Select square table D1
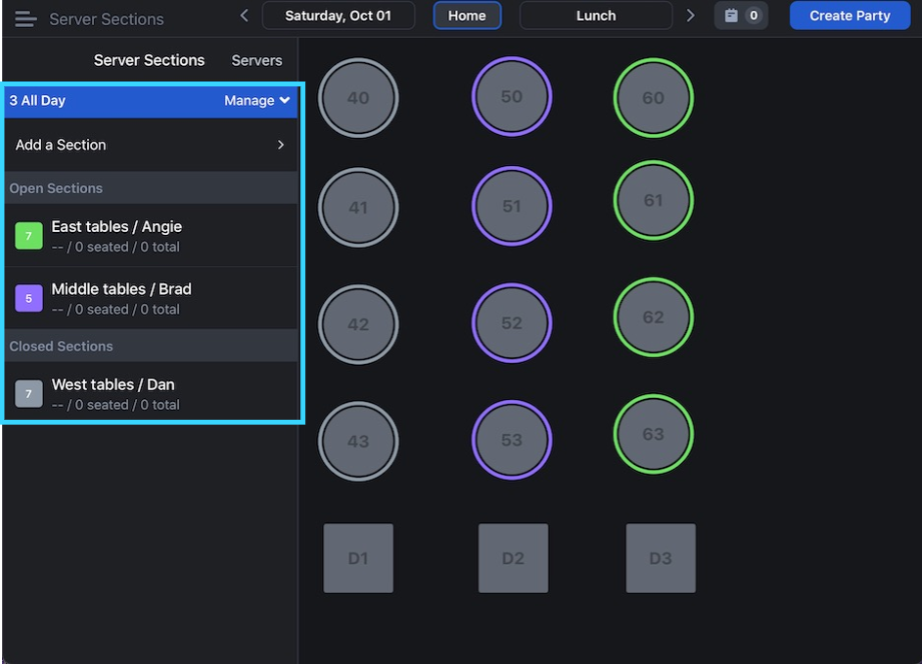Image resolution: width=922 pixels, height=664 pixels. pyautogui.click(x=358, y=558)
